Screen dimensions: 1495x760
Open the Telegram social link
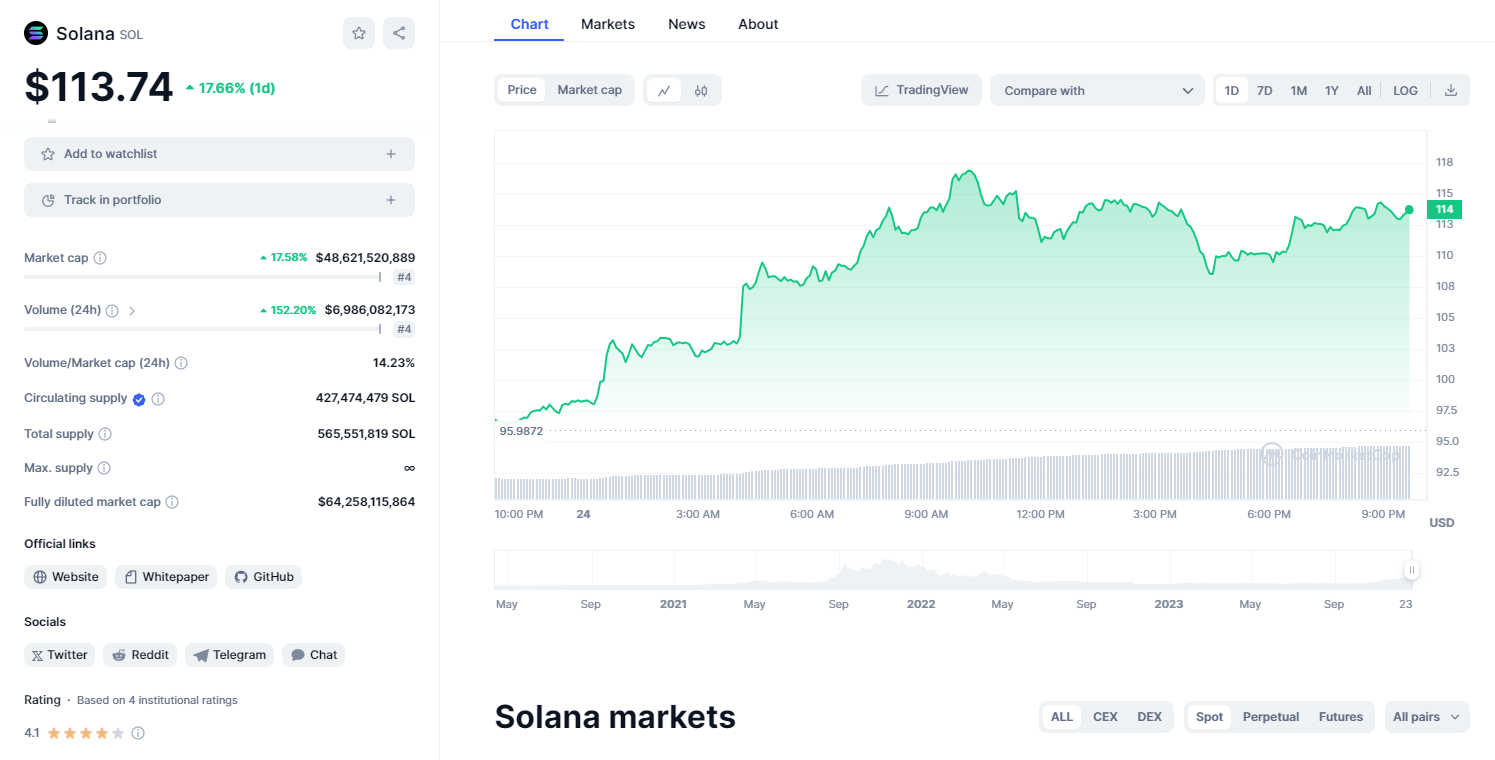[230, 655]
